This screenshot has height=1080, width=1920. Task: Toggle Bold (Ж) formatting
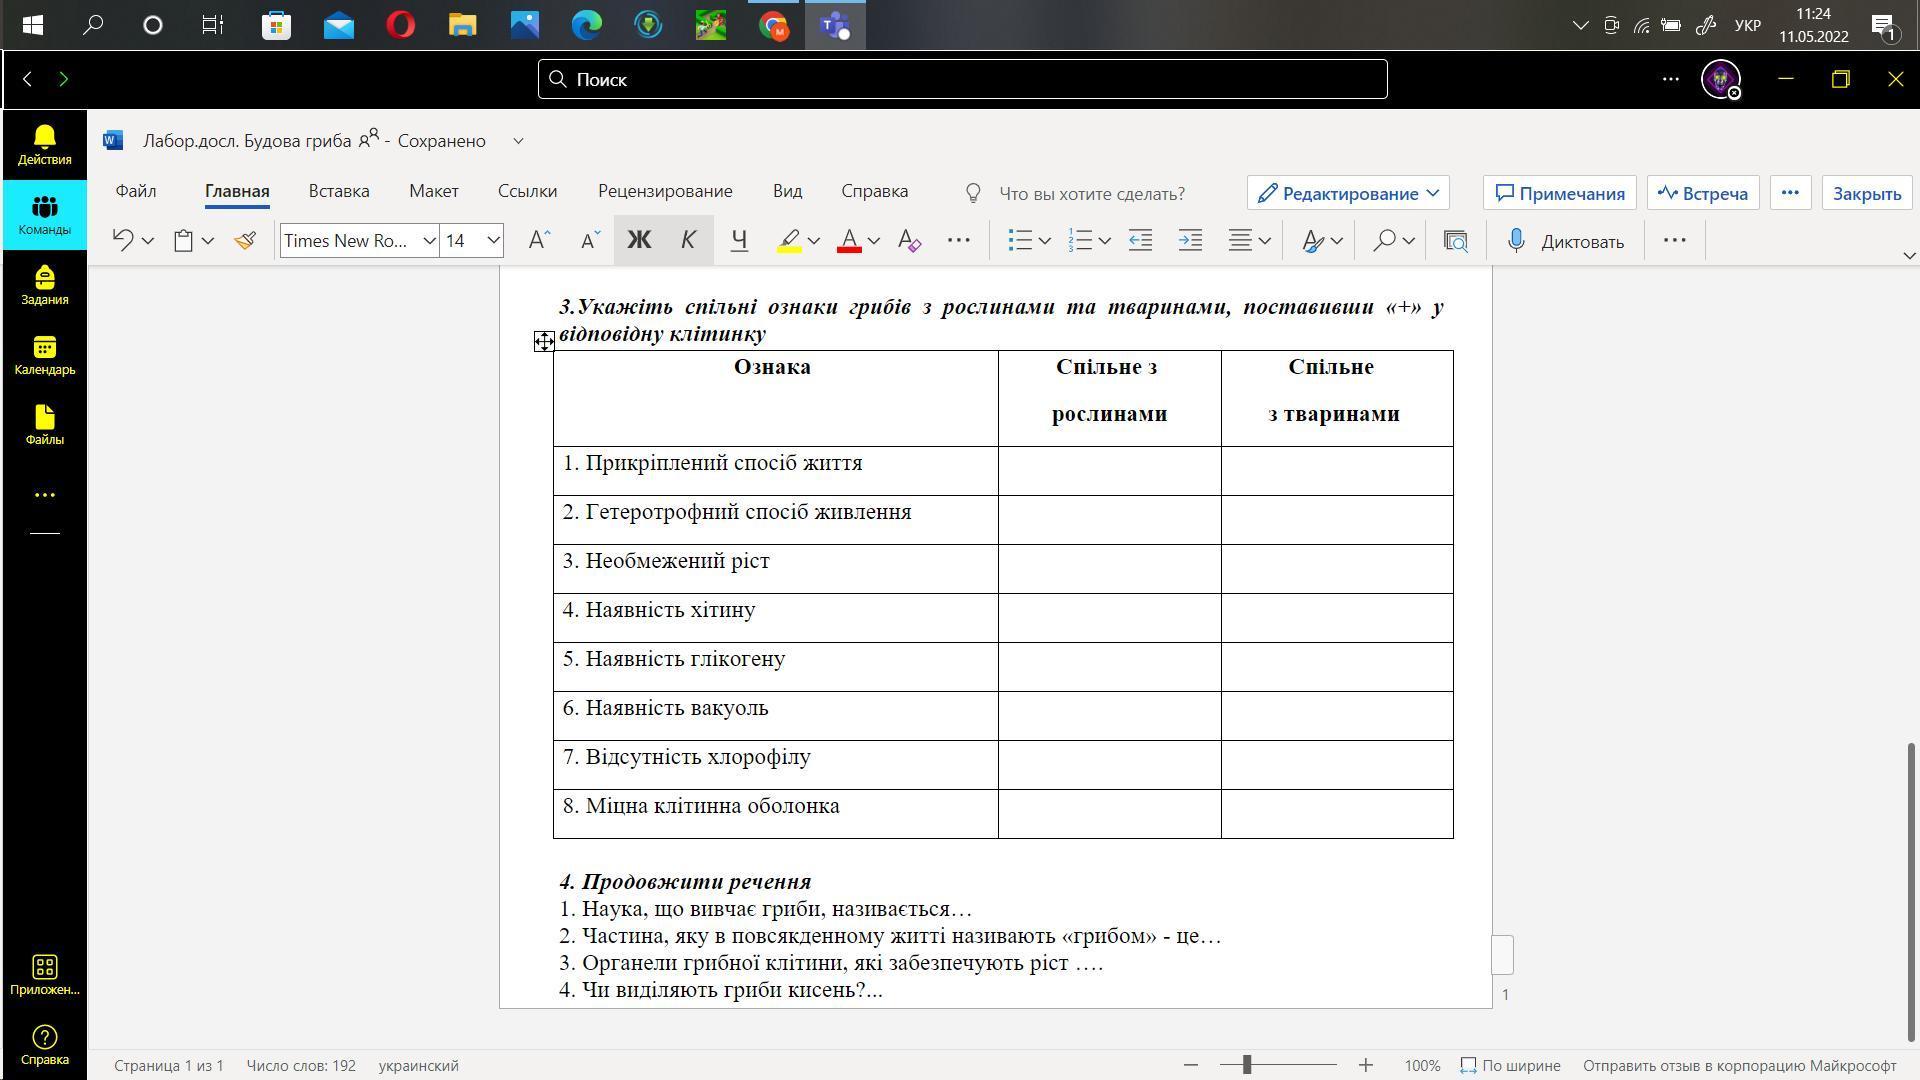click(638, 240)
